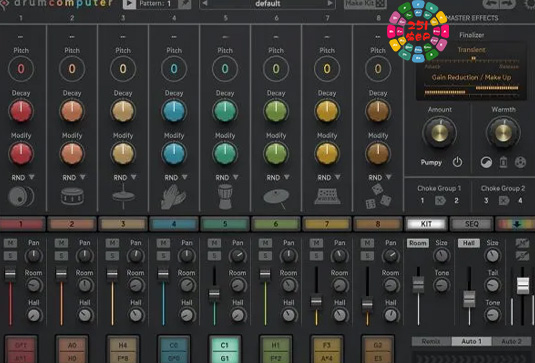
Task: Switch to the KIT tab
Action: point(426,224)
